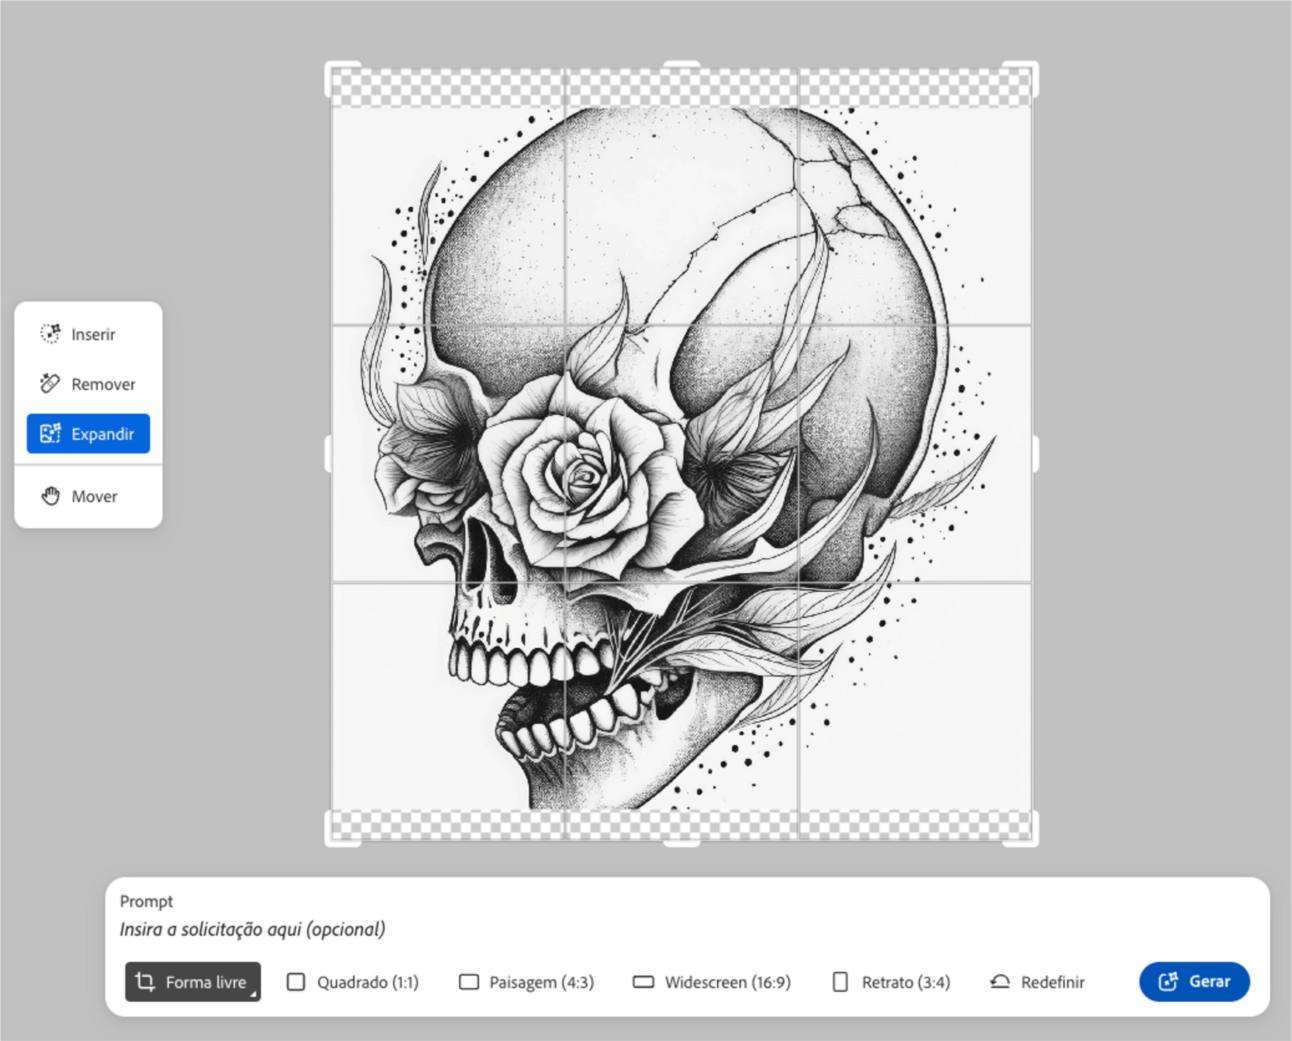Click the left edge middle crop handle
Image resolution: width=1292 pixels, height=1041 pixels.
(x=328, y=454)
